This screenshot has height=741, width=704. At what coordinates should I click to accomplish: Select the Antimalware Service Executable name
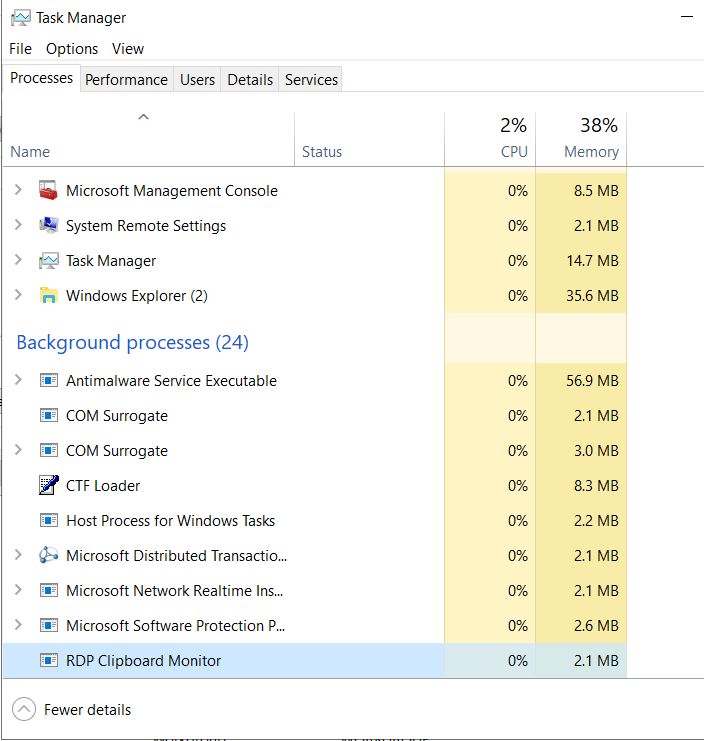pos(171,380)
